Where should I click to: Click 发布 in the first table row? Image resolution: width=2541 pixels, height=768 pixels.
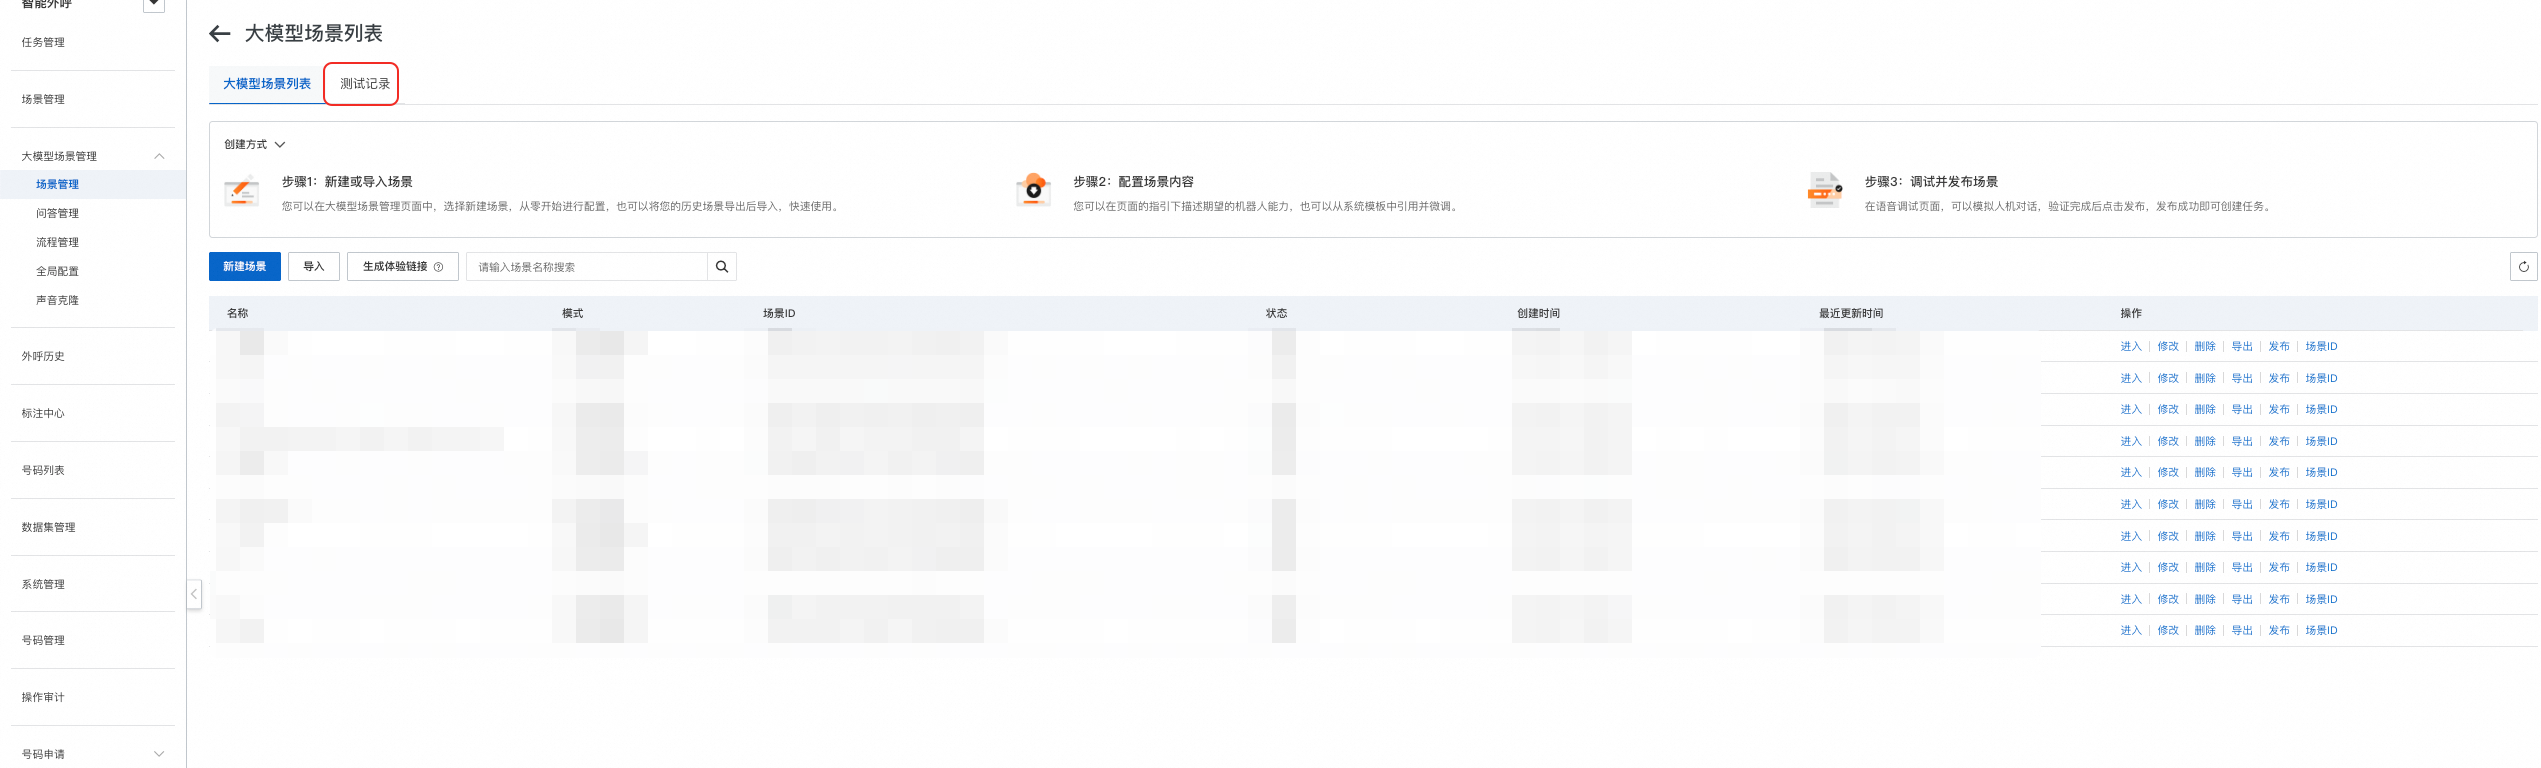click(2279, 347)
